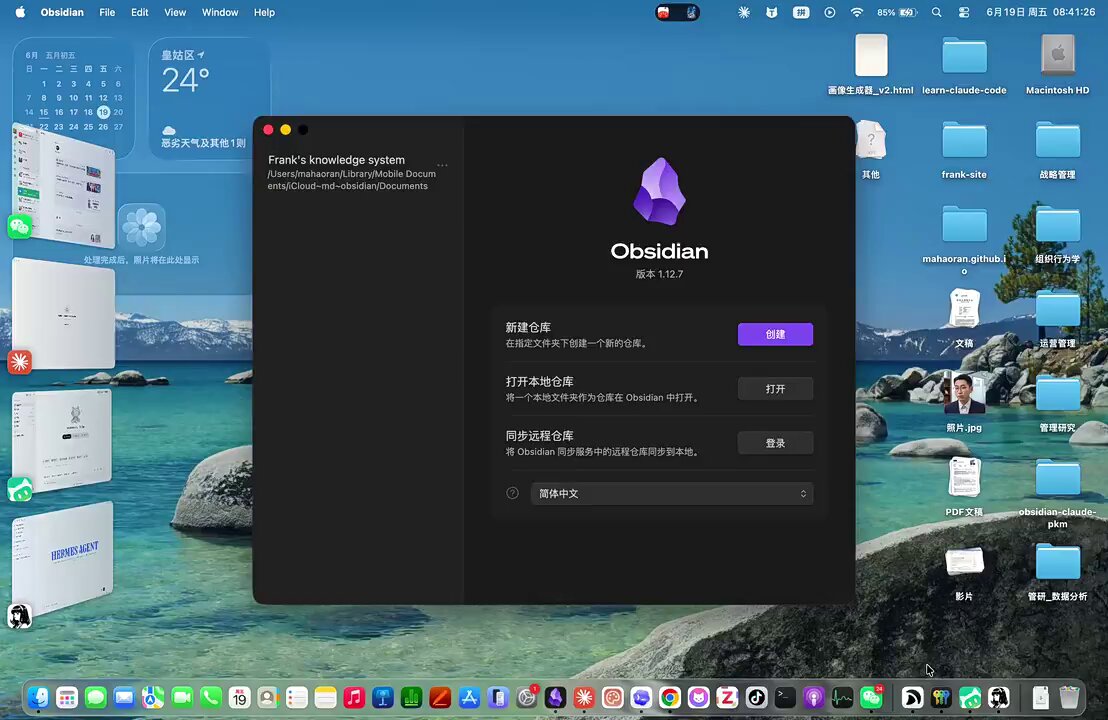The height and width of the screenshot is (720, 1108).
Task: Click the Wi-Fi status icon
Action: (856, 12)
